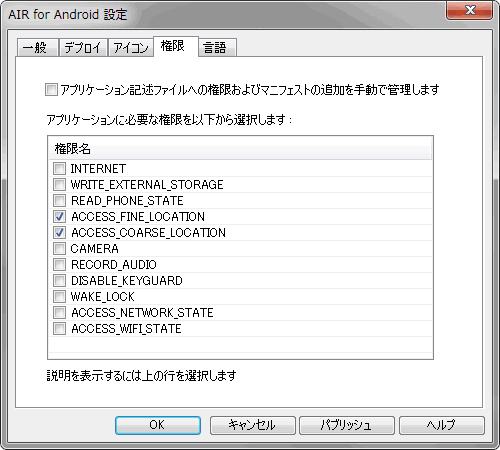Check the RECORD_AUDIO permission box
500x450 pixels.
(59, 265)
